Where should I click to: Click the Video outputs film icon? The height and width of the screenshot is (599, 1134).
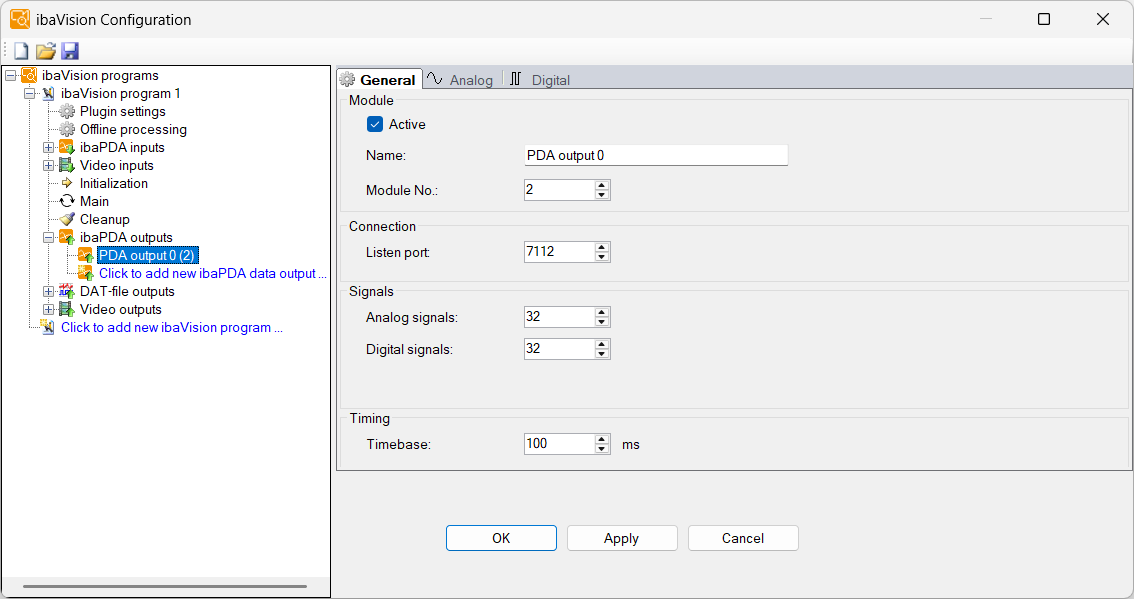67,310
